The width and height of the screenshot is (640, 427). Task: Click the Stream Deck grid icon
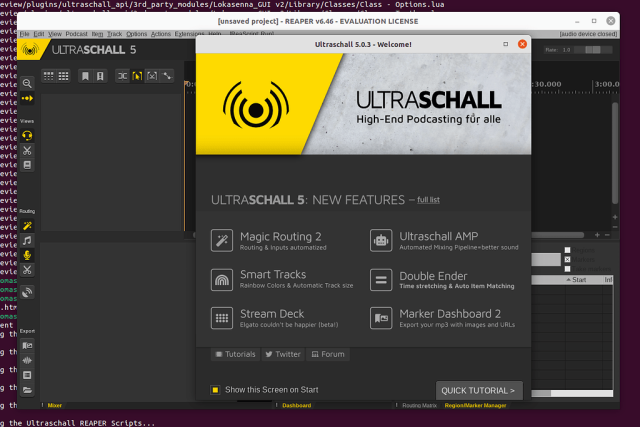tap(222, 318)
